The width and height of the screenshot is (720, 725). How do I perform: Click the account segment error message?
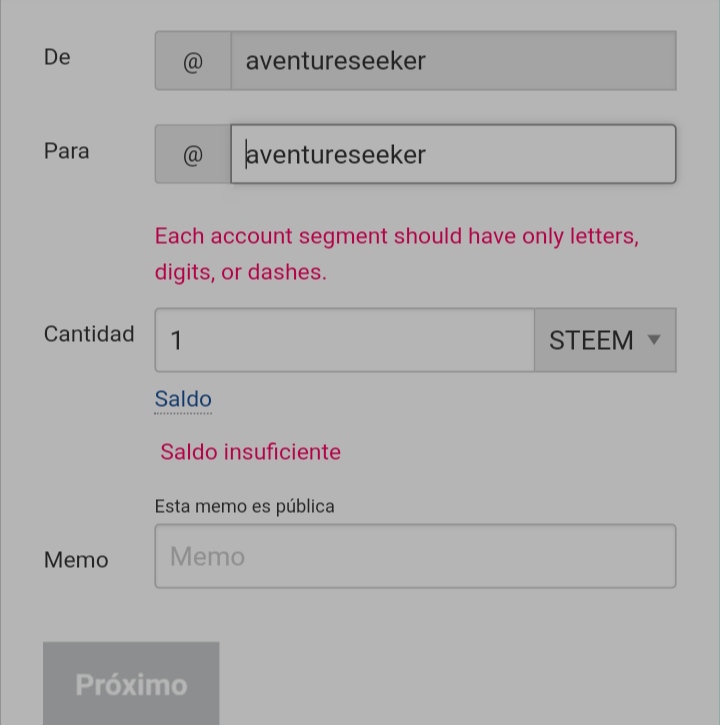pos(397,254)
